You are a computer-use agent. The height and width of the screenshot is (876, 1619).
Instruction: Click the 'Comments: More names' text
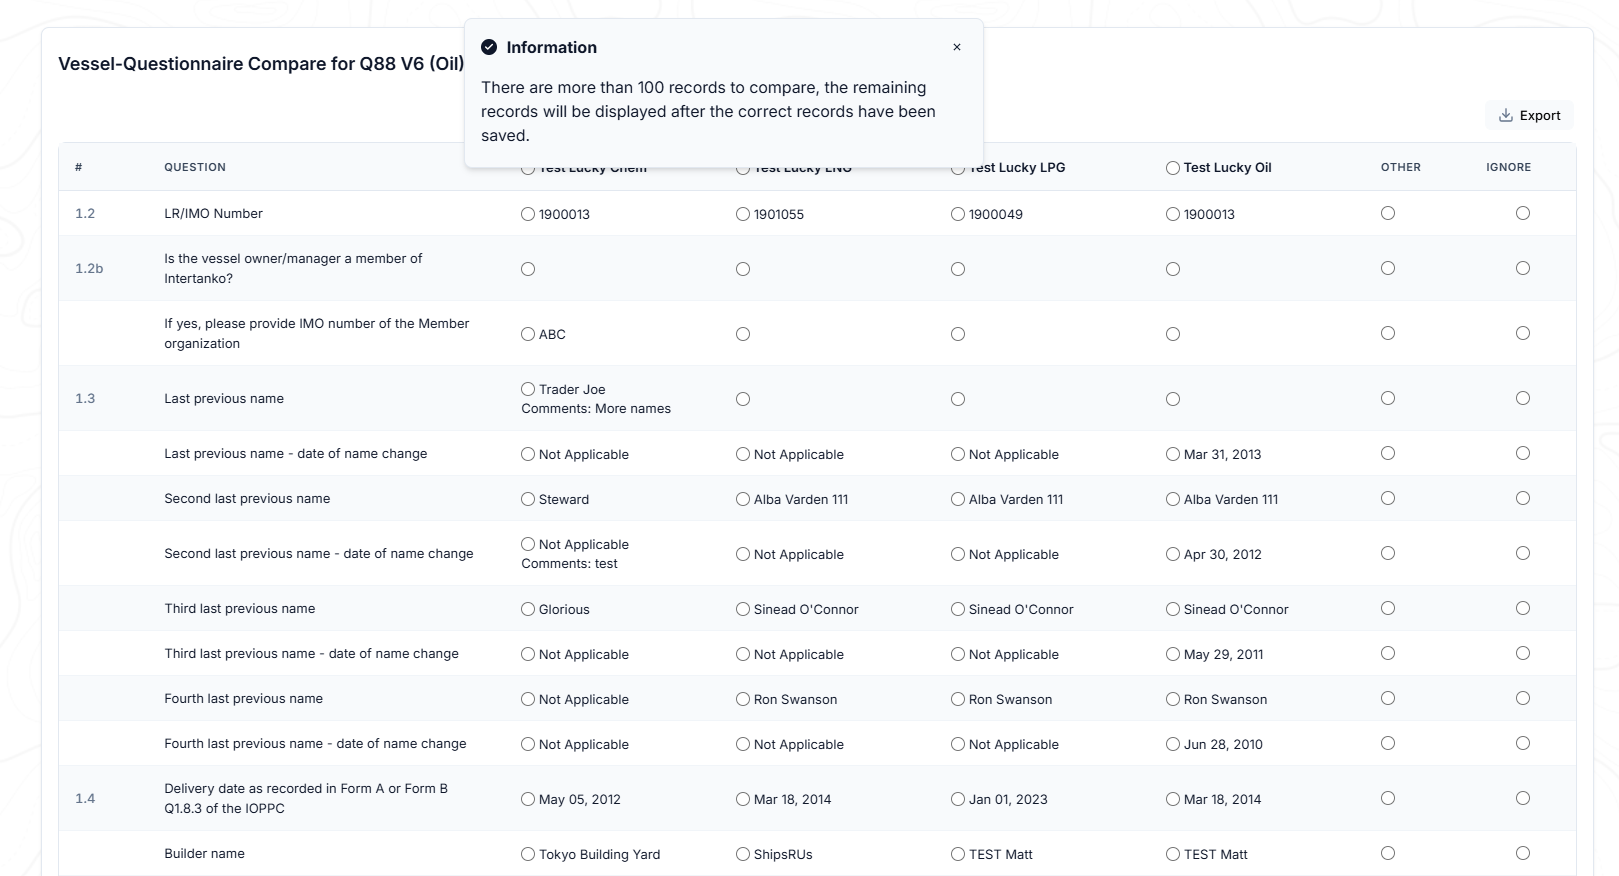596,408
